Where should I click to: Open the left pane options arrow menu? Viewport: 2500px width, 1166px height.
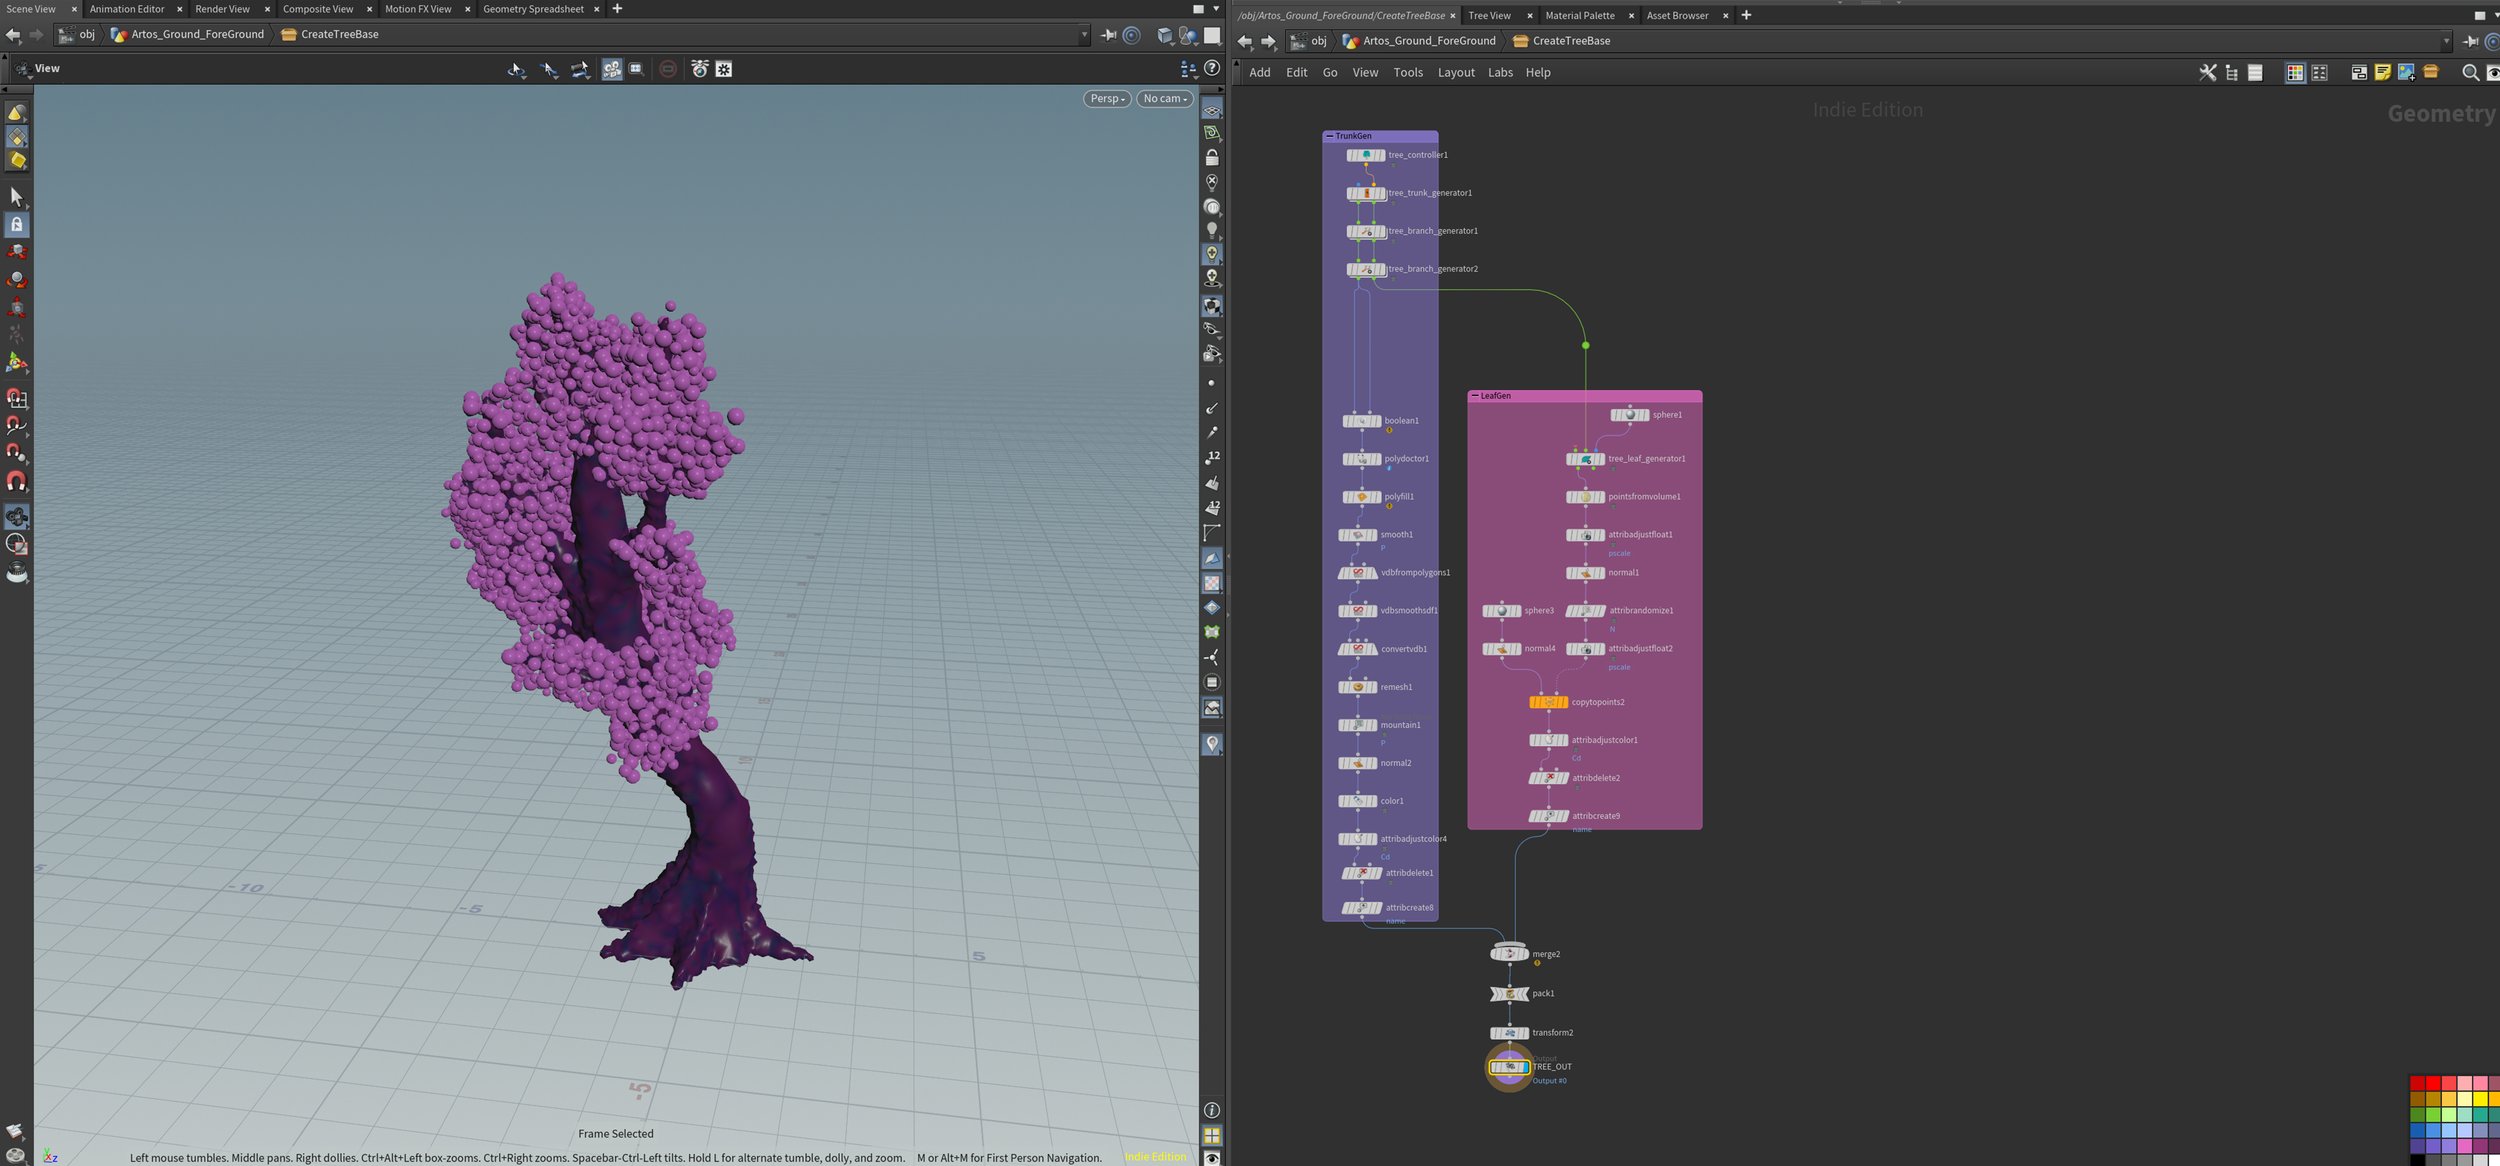[x=1216, y=9]
